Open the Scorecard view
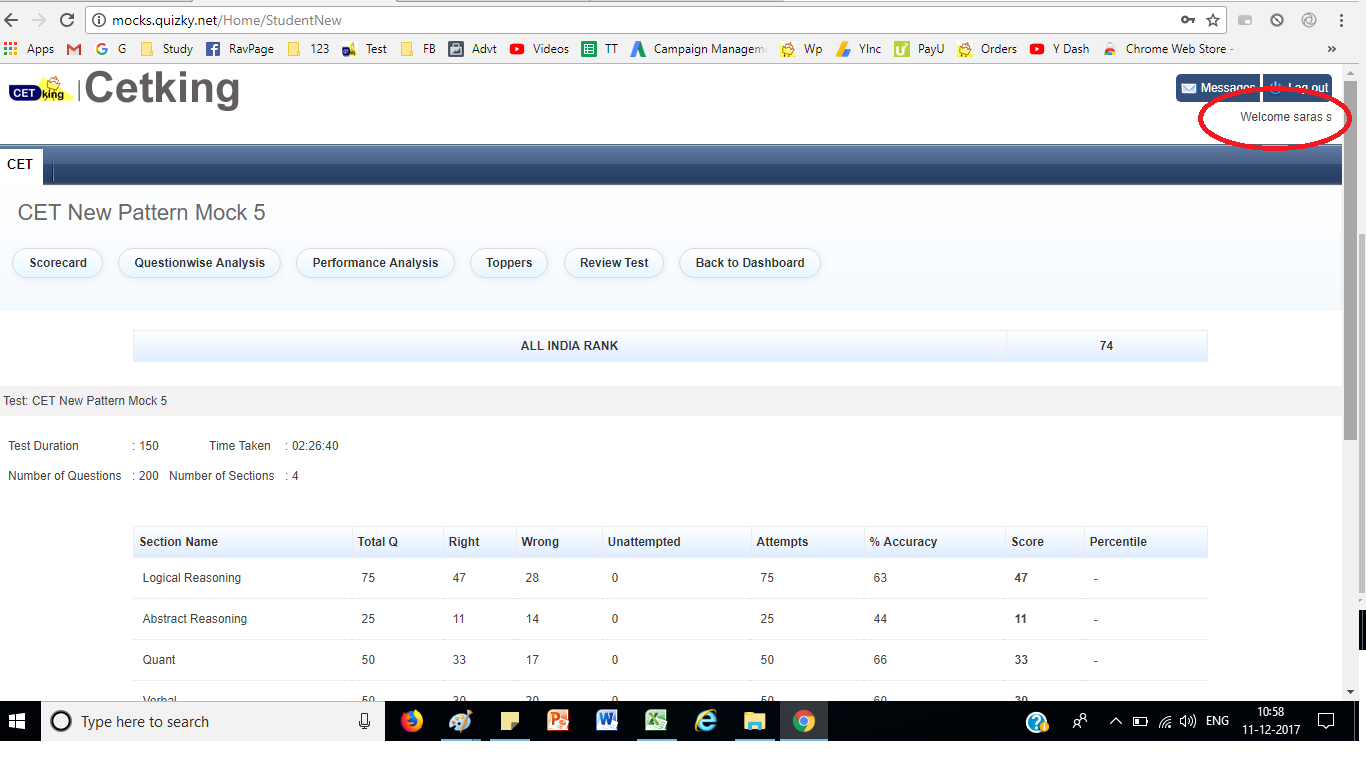Screen dimensions: 1366x768 [x=58, y=263]
